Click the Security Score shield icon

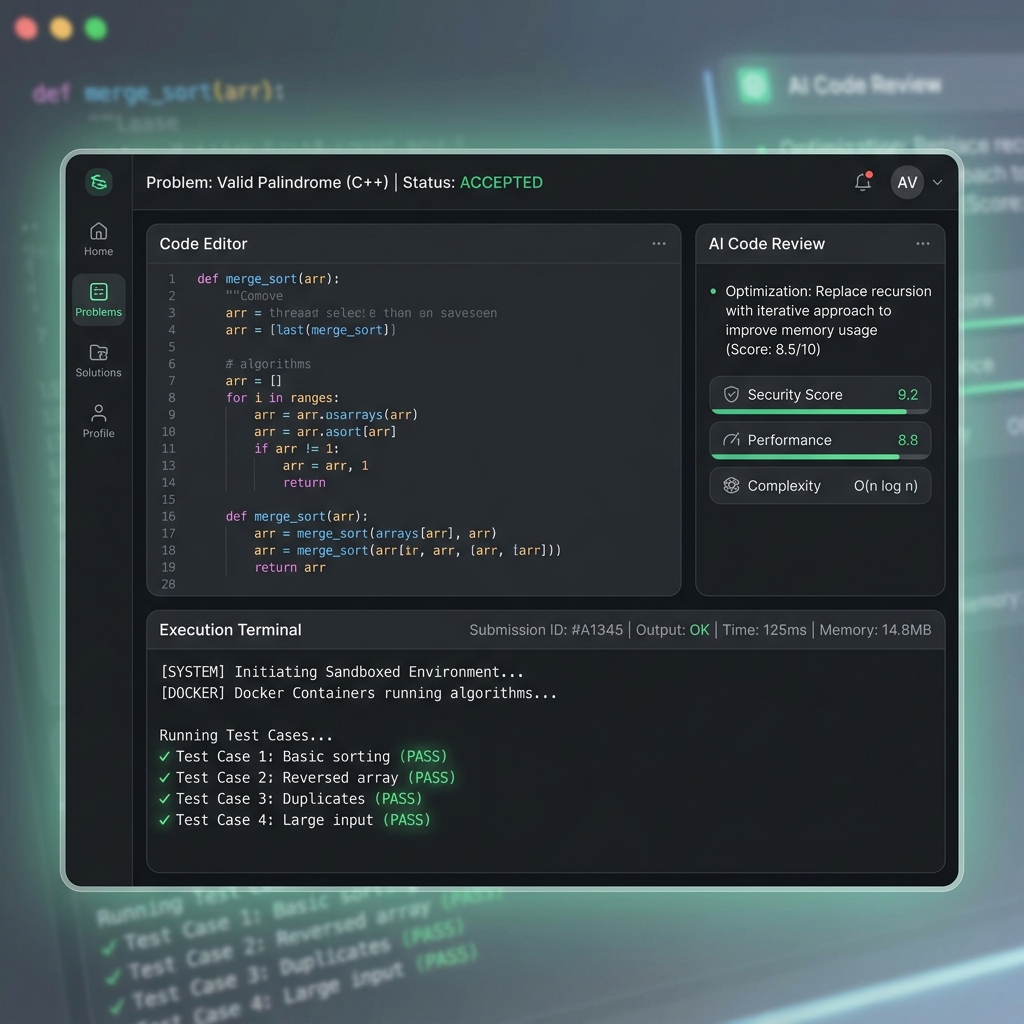pyautogui.click(x=731, y=394)
